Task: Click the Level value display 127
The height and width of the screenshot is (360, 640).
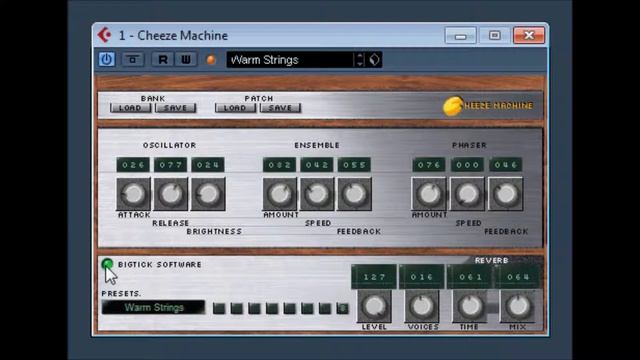Action: pos(374,277)
